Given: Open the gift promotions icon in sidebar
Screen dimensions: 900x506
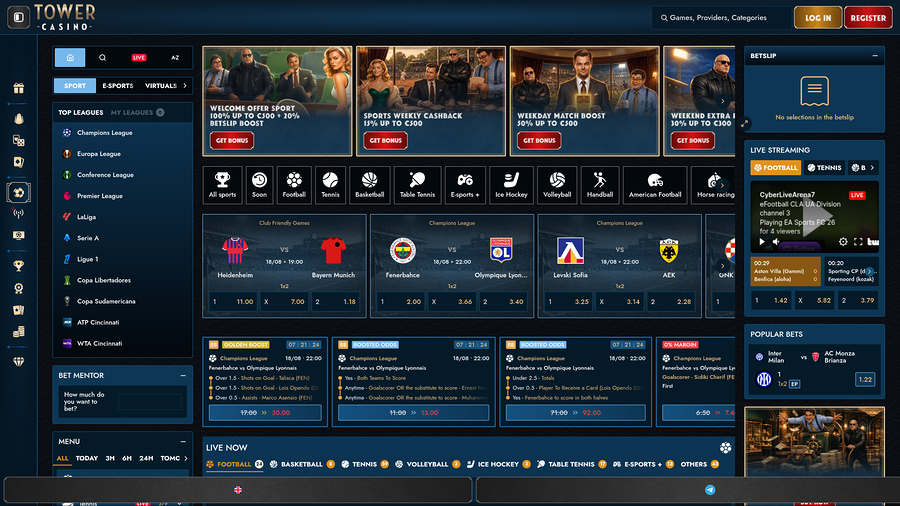Looking at the screenshot, I should pyautogui.click(x=18, y=88).
